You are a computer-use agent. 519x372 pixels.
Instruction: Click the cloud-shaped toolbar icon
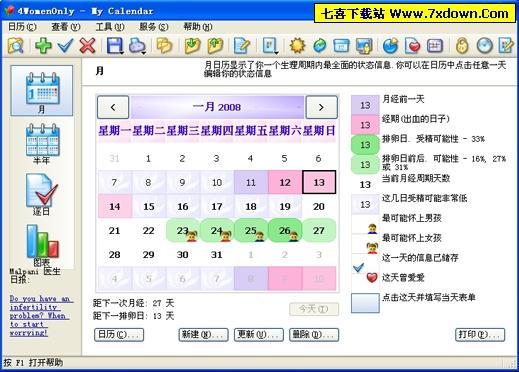tap(137, 45)
